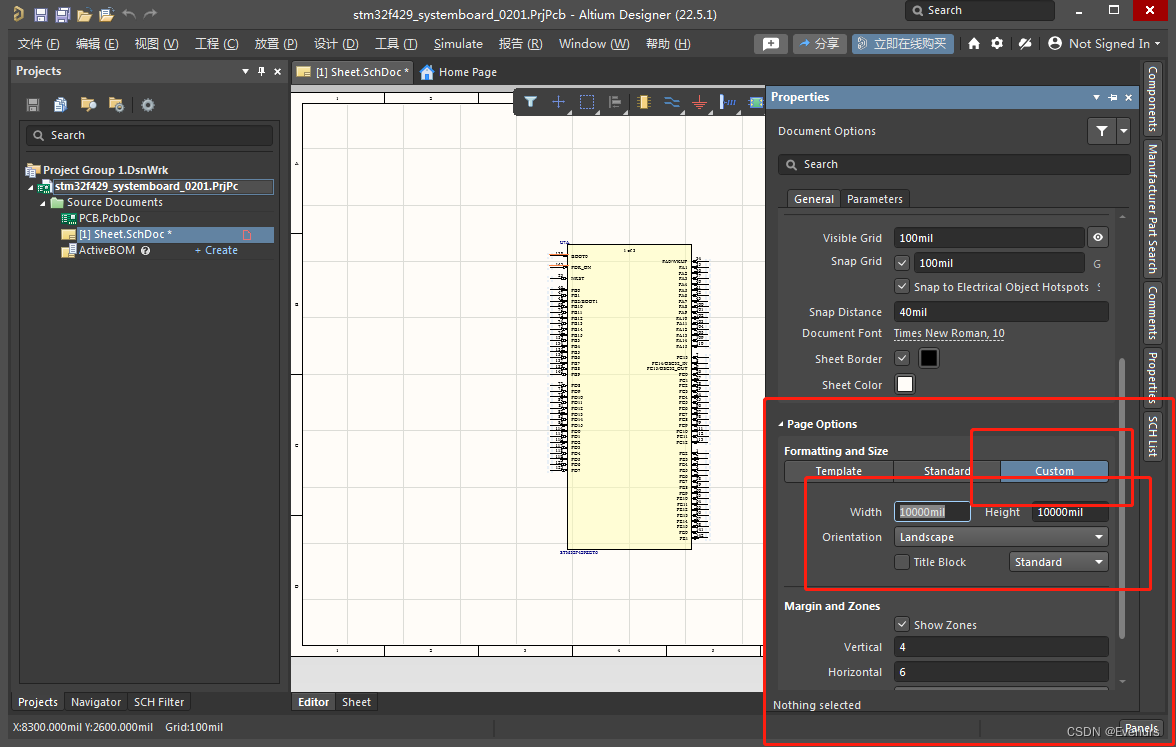The width and height of the screenshot is (1176, 747).
Task: Click the Project Options folder-gear icon
Action: click(116, 105)
